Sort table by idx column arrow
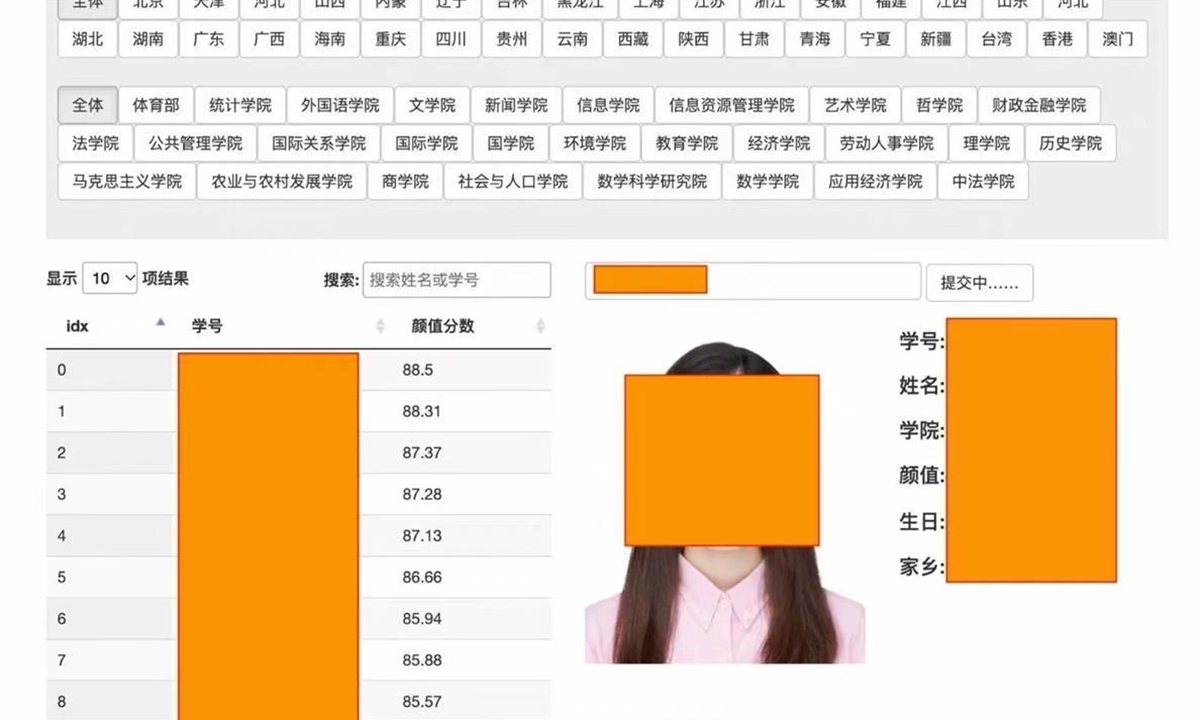The image size is (1200, 720). click(x=160, y=322)
